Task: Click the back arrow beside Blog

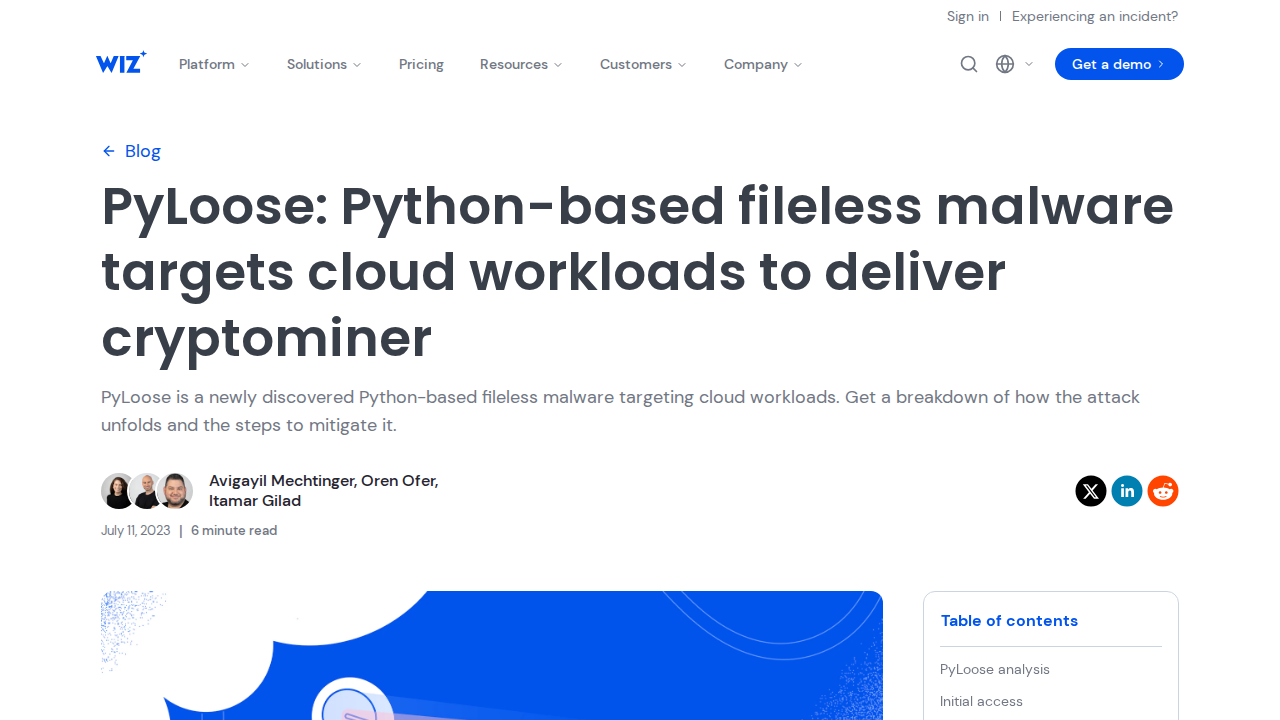Action: (109, 151)
